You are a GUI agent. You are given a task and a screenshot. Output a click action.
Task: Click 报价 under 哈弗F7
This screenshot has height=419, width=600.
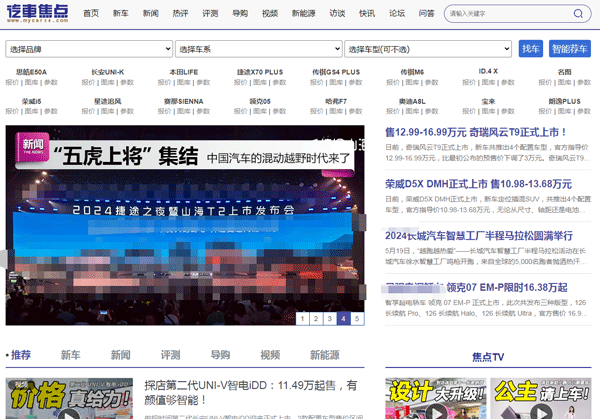point(316,111)
